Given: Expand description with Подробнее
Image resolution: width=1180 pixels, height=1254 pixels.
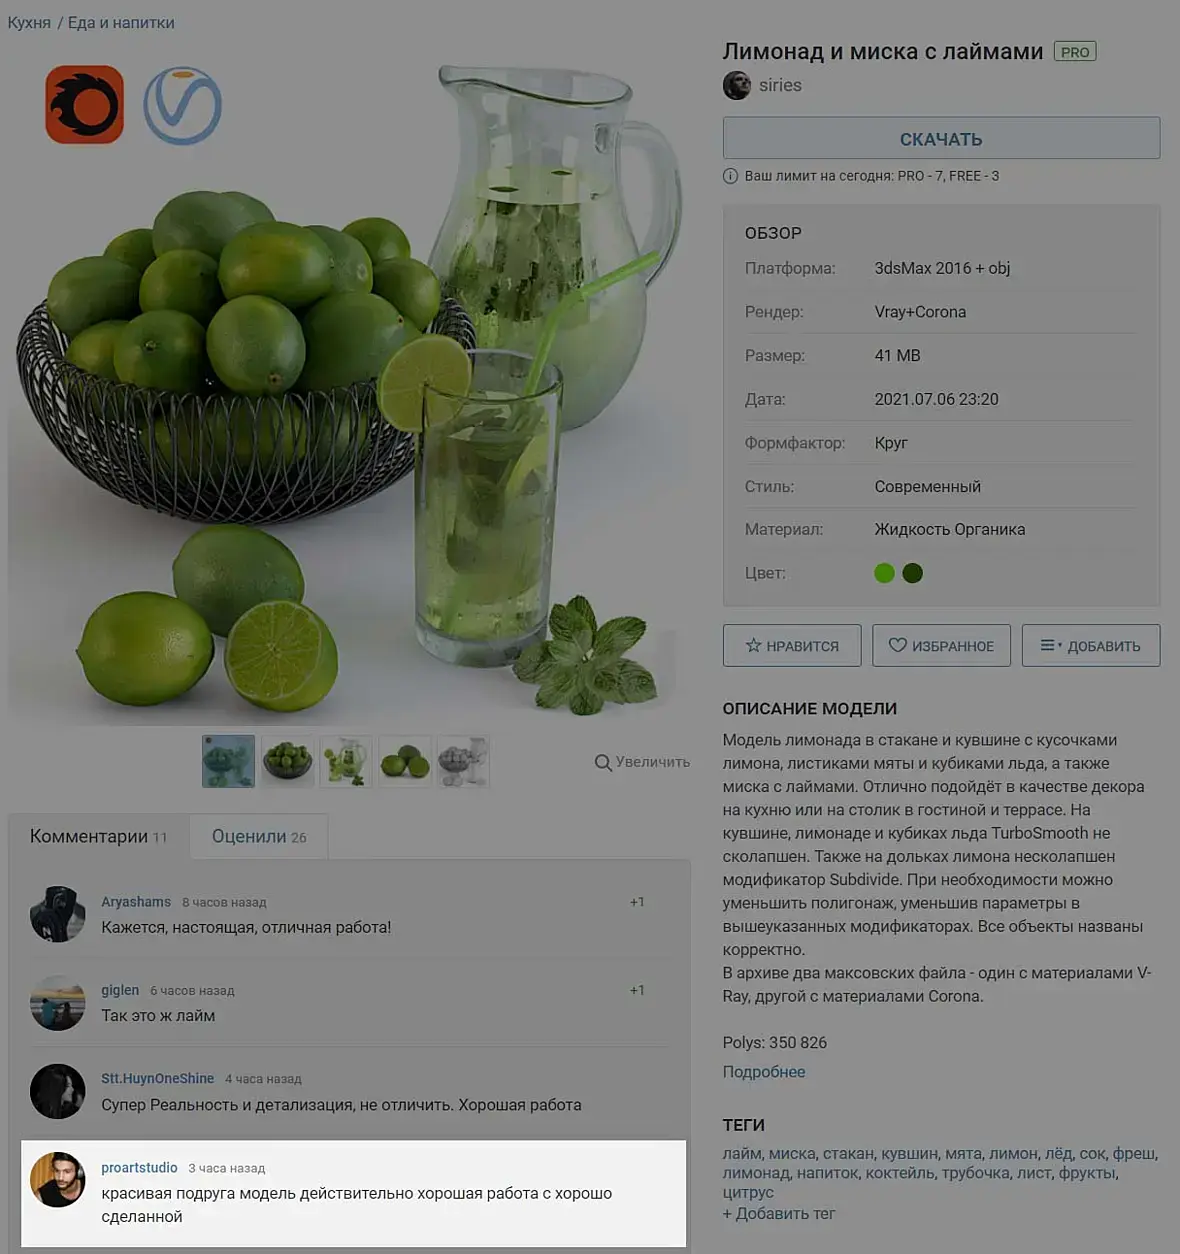Looking at the screenshot, I should tap(764, 1072).
